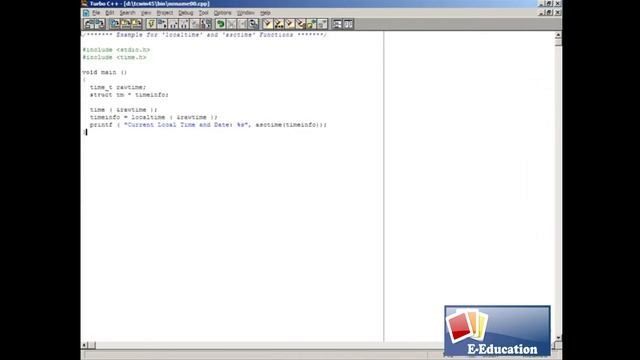
Task: Open the Project menu
Action: tap(165, 13)
